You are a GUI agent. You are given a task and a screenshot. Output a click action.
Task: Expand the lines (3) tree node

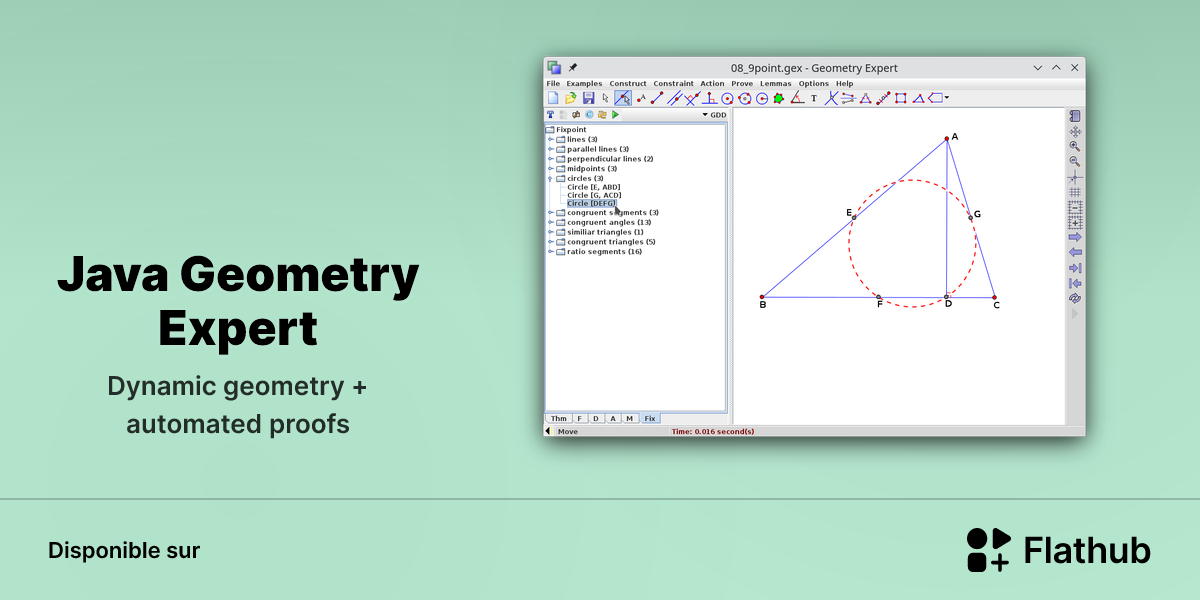550,139
